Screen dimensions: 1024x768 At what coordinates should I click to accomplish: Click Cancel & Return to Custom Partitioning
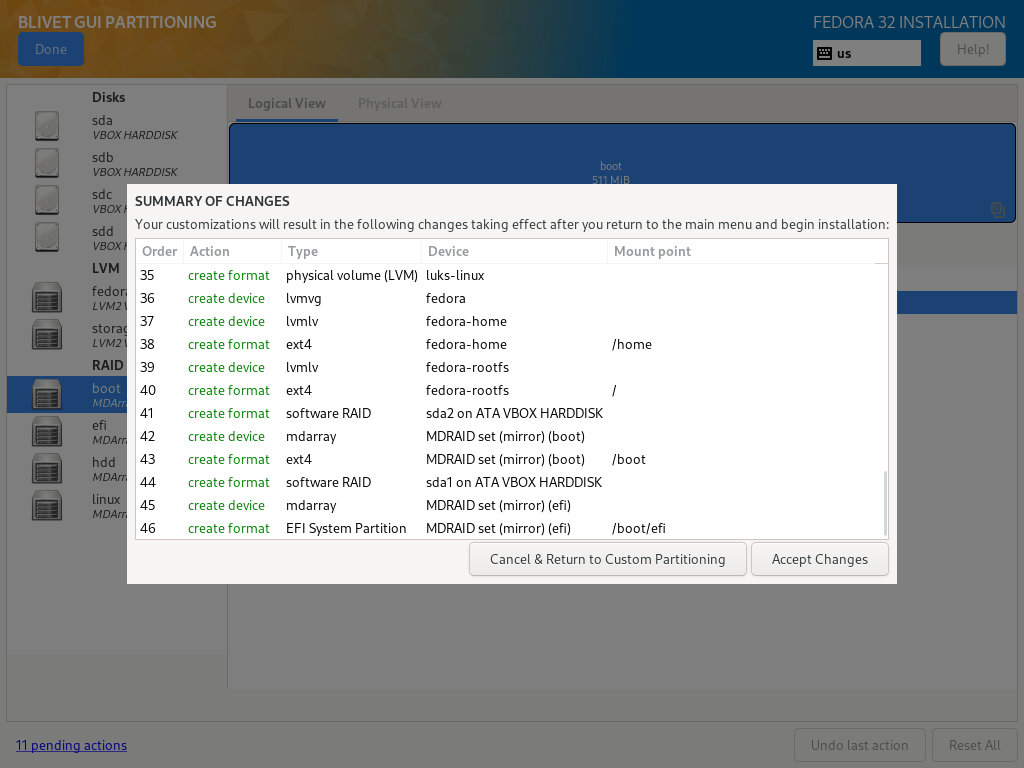(x=607, y=559)
